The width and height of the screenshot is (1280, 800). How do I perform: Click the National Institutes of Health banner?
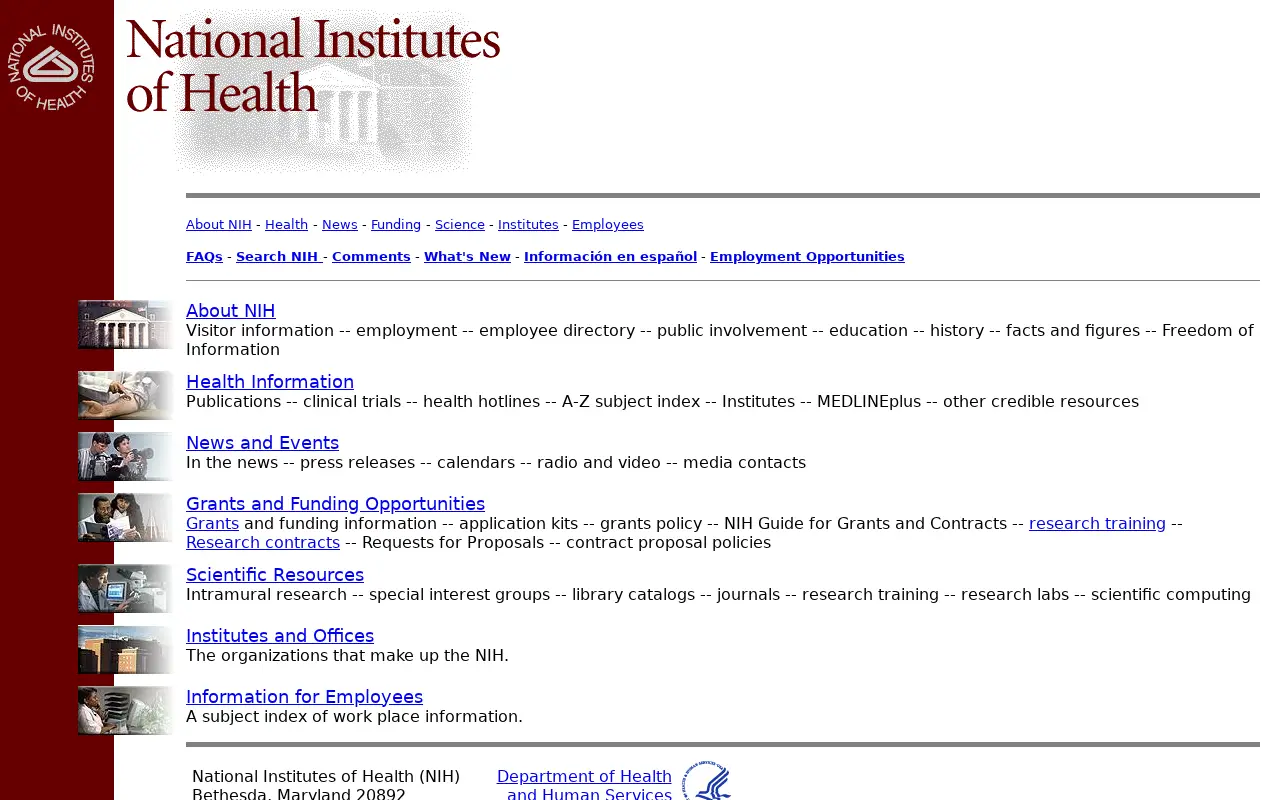pyautogui.click(x=313, y=90)
